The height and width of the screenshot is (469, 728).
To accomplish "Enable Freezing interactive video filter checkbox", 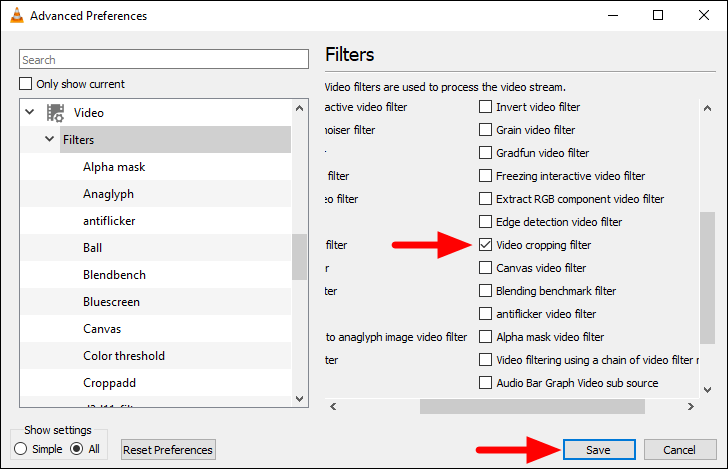I will click(485, 176).
